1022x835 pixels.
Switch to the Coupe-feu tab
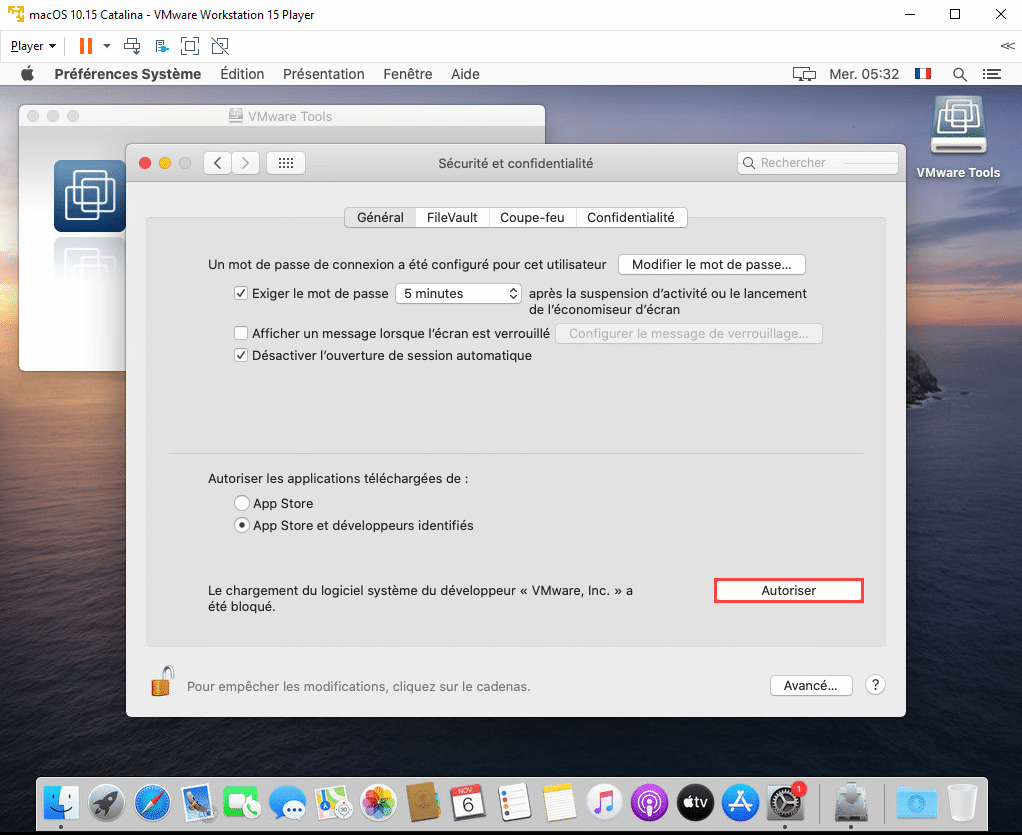pyautogui.click(x=532, y=217)
